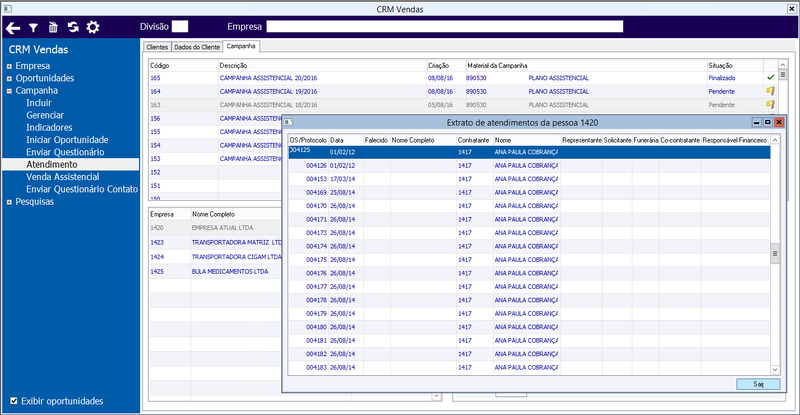800x415 pixels.
Task: Click the Contratante column header
Action: coord(474,140)
